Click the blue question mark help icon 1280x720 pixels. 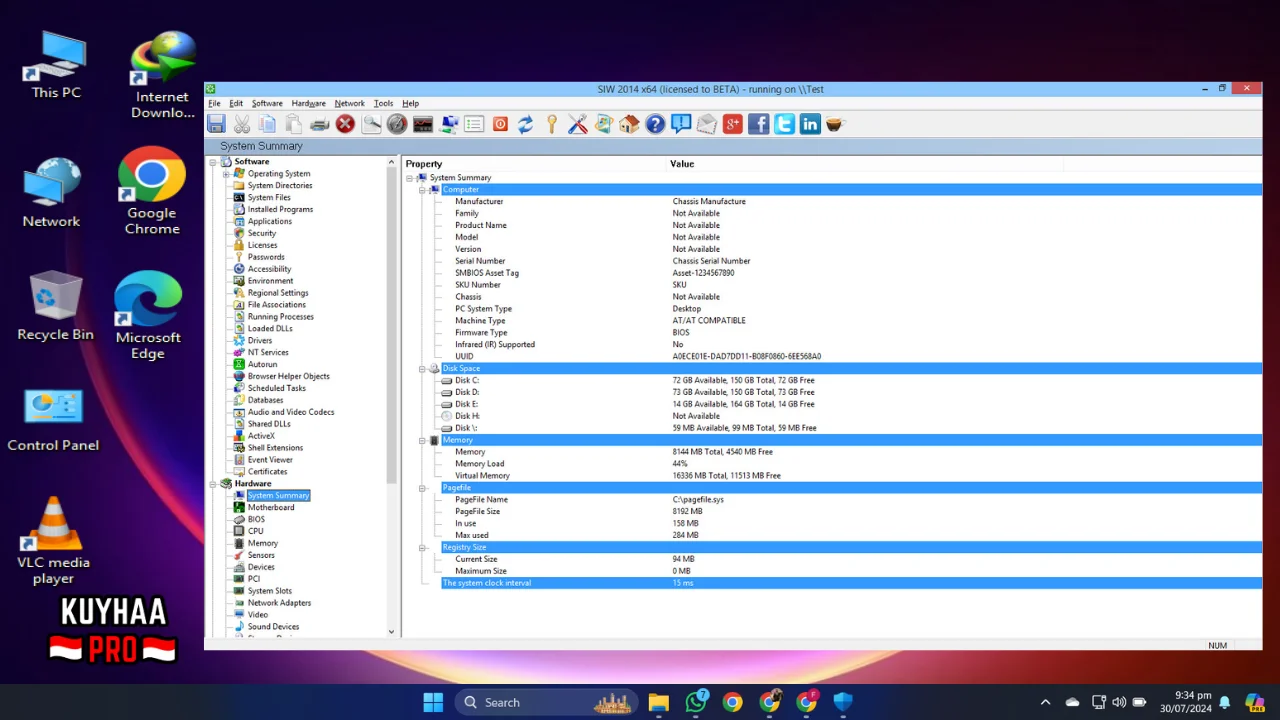point(655,124)
